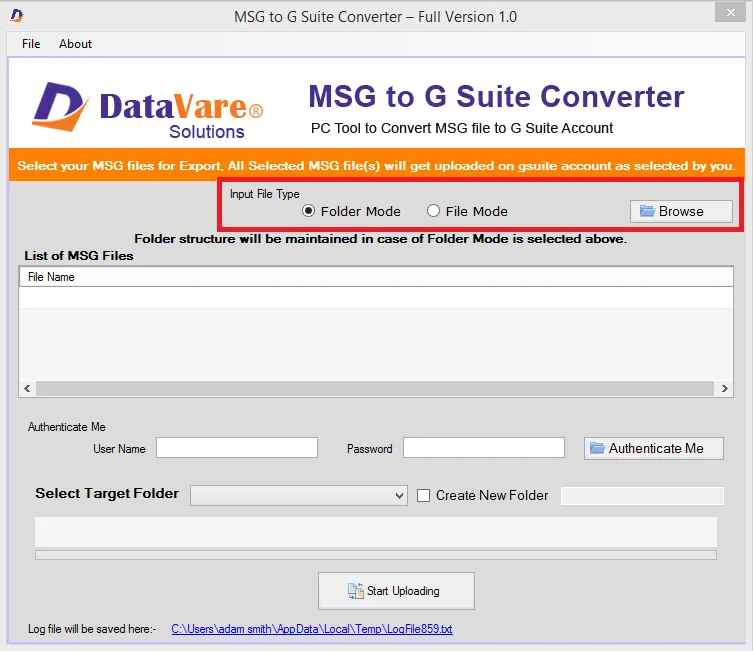Open the LogFile859.txt path link

[x=312, y=629]
